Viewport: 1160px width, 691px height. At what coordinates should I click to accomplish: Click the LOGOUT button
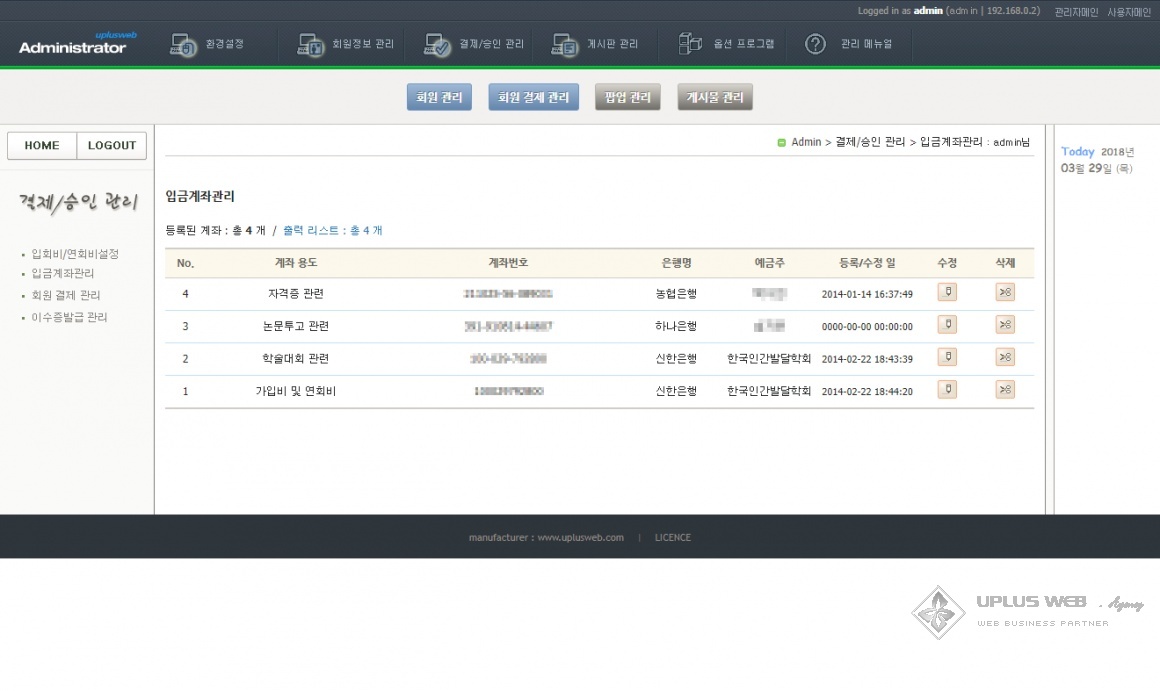click(112, 146)
